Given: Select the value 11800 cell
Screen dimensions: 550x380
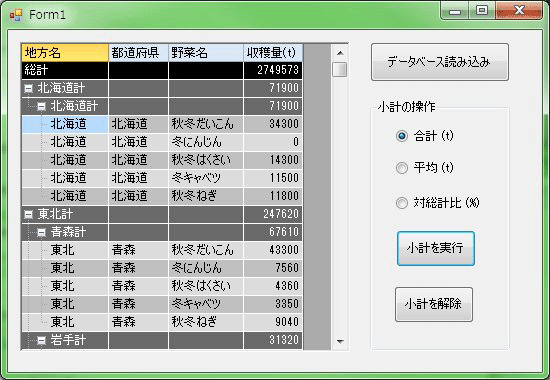Looking at the screenshot, I should (273, 196).
